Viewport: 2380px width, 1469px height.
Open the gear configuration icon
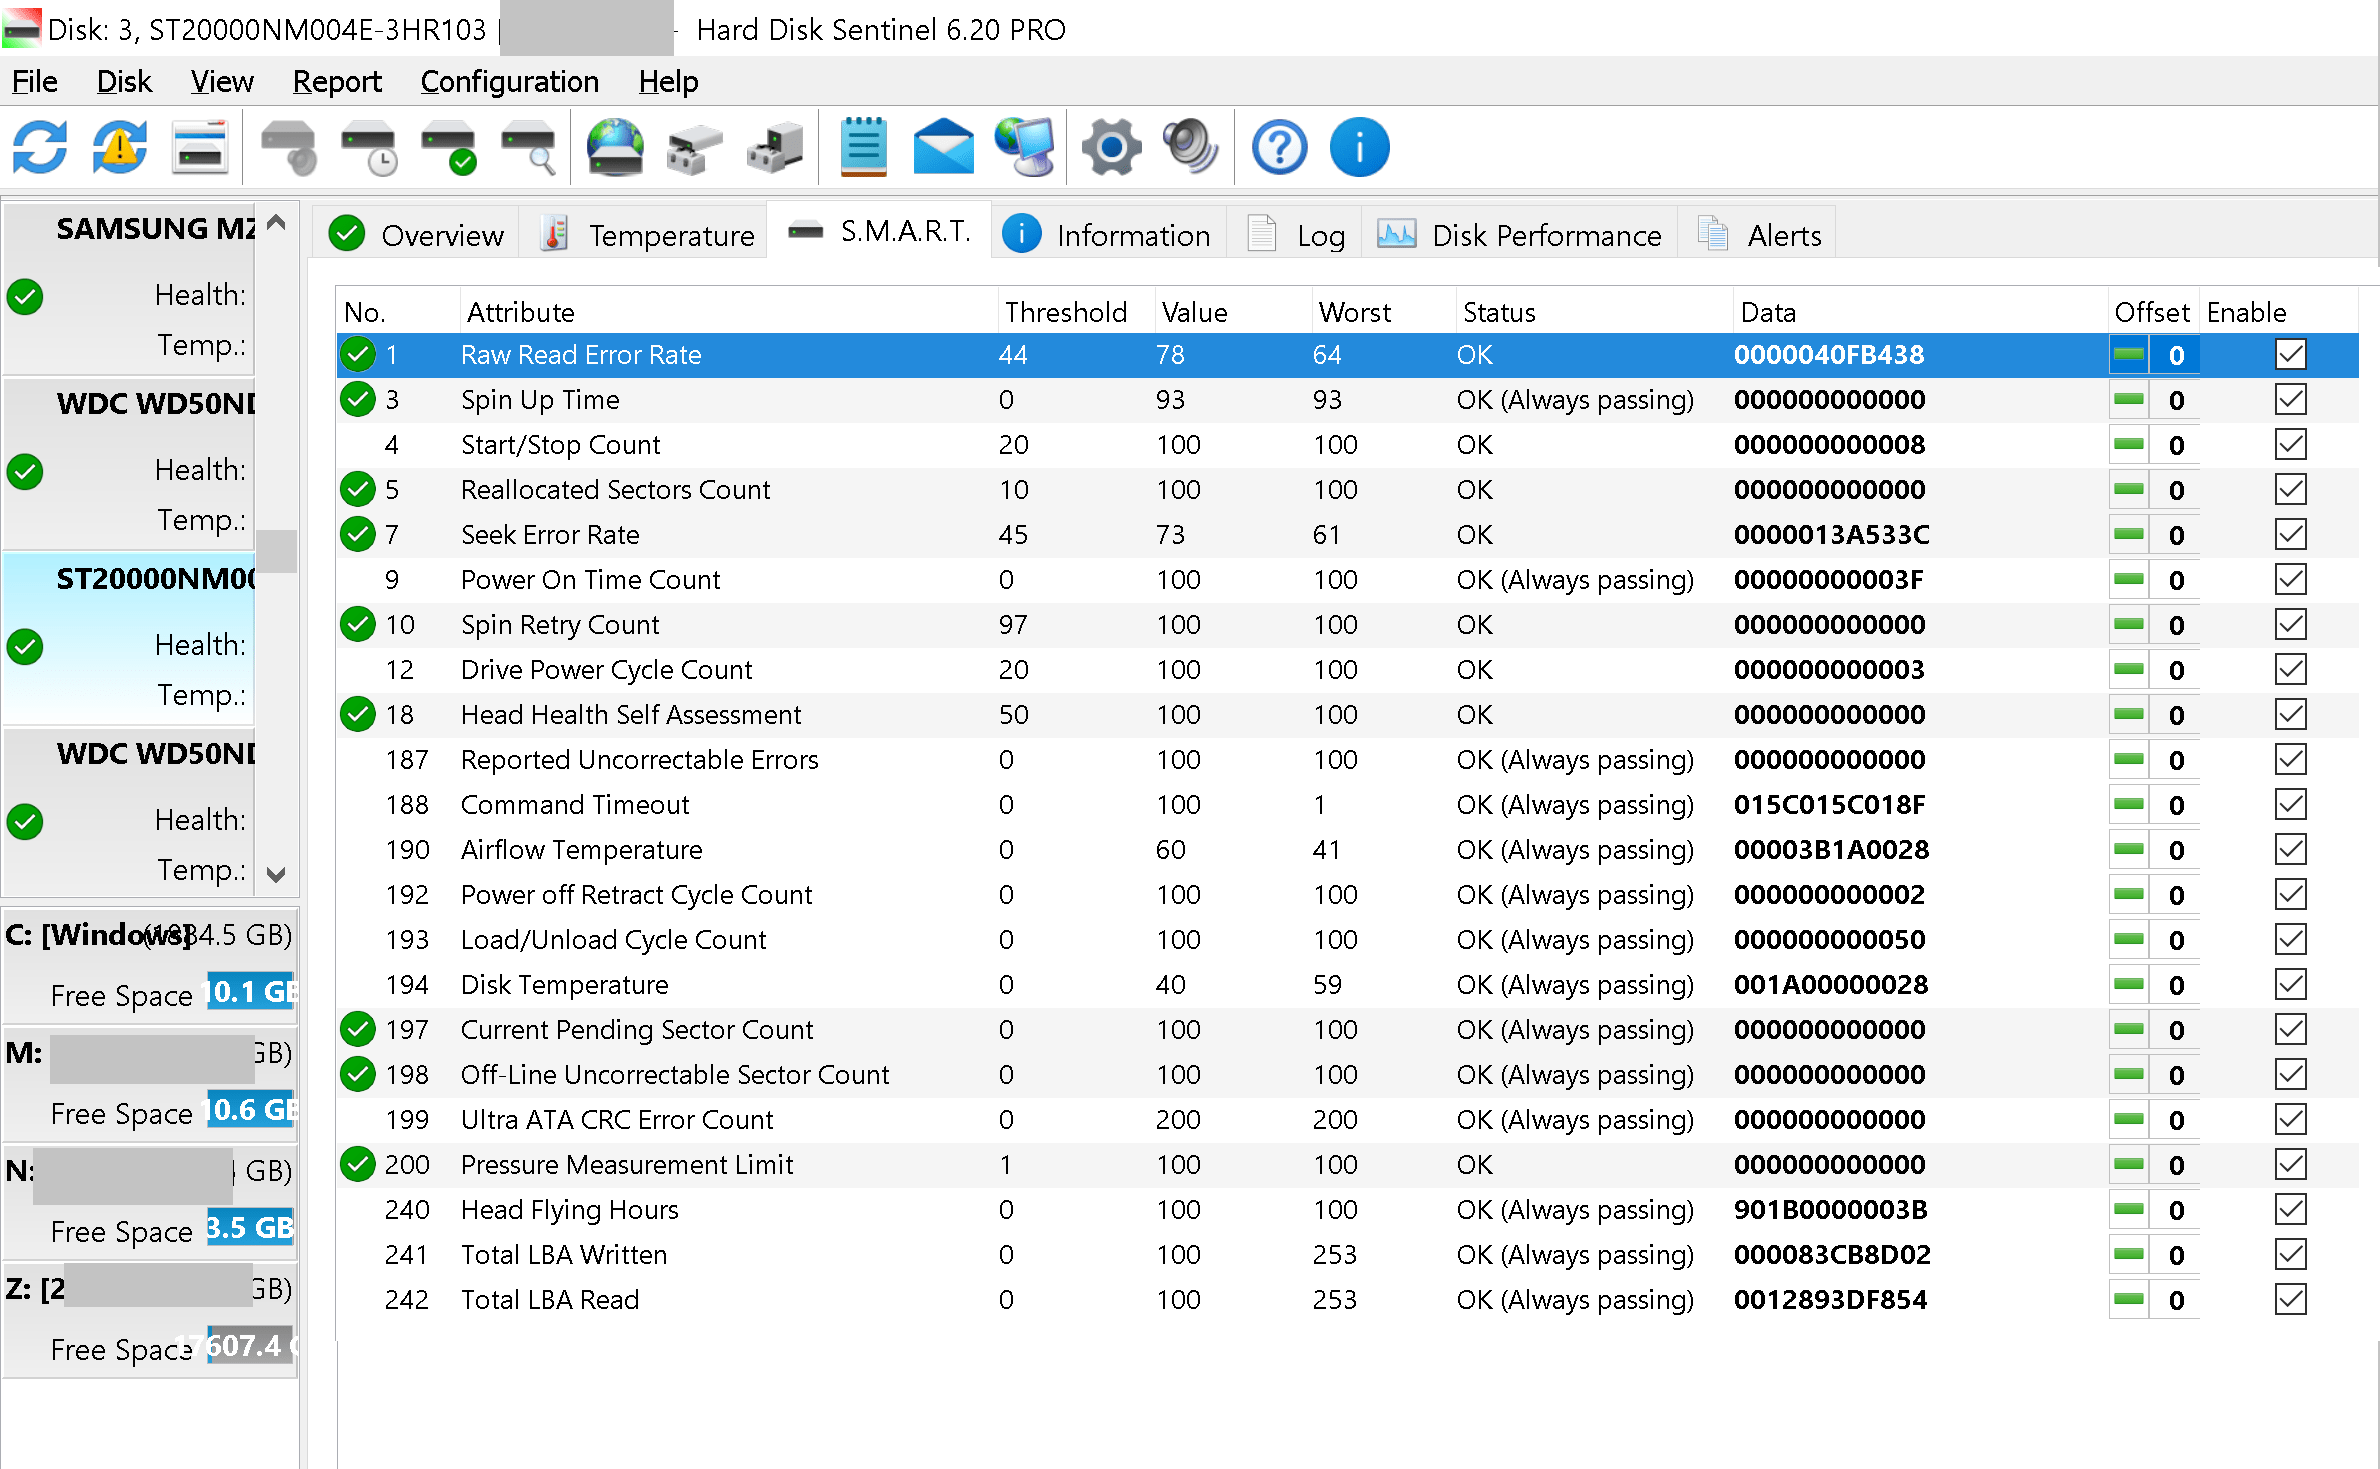click(x=1111, y=148)
